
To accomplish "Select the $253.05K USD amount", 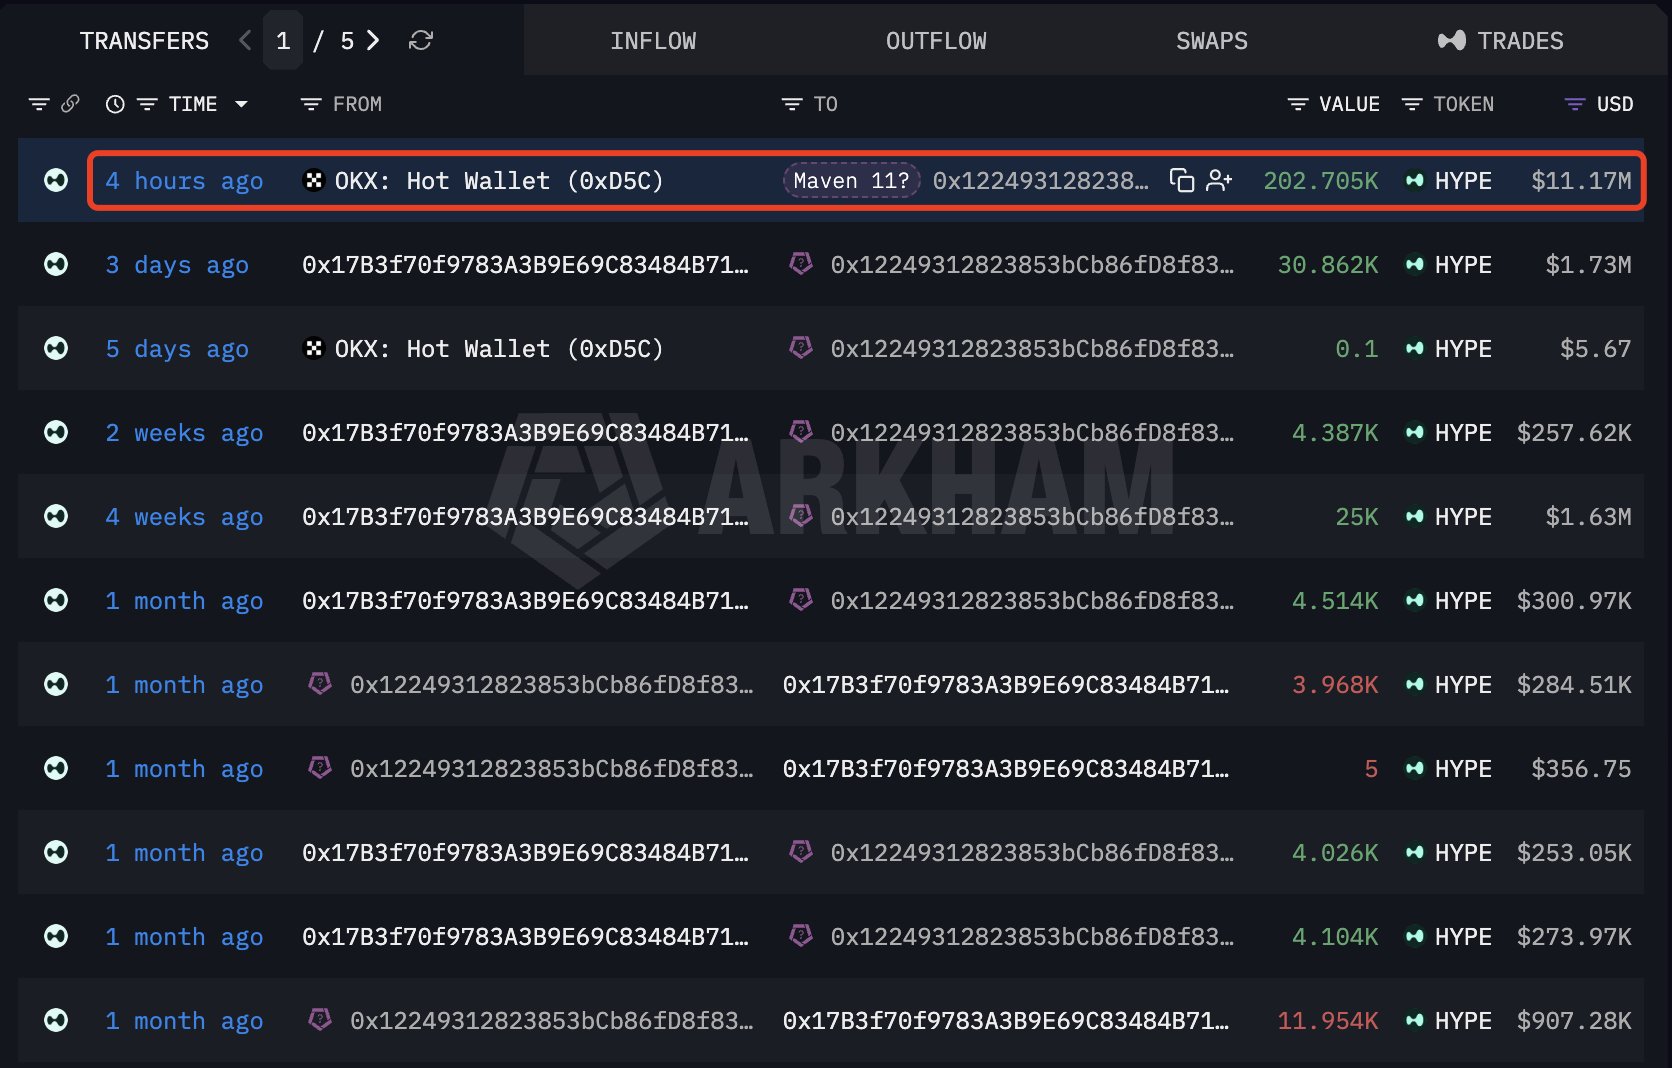I will click(x=1574, y=853).
